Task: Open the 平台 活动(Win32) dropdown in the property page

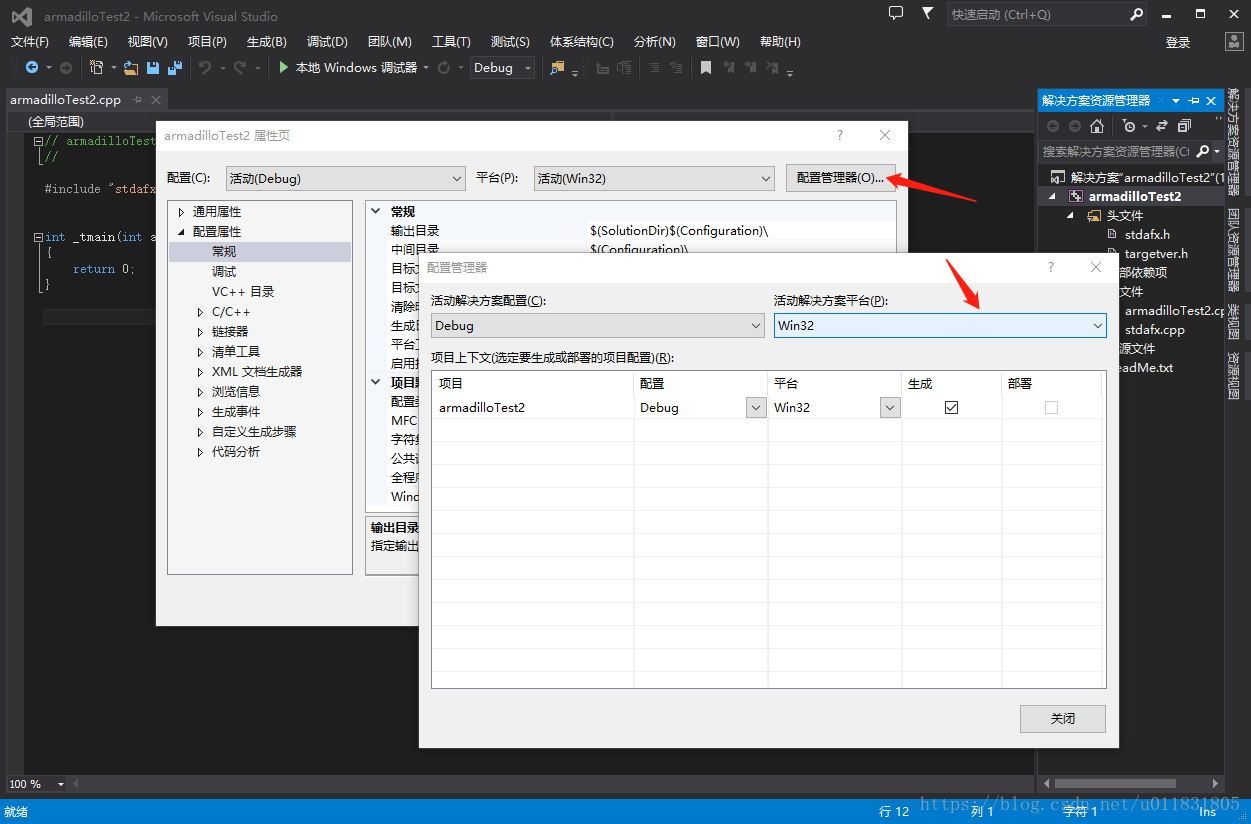Action: pos(654,178)
